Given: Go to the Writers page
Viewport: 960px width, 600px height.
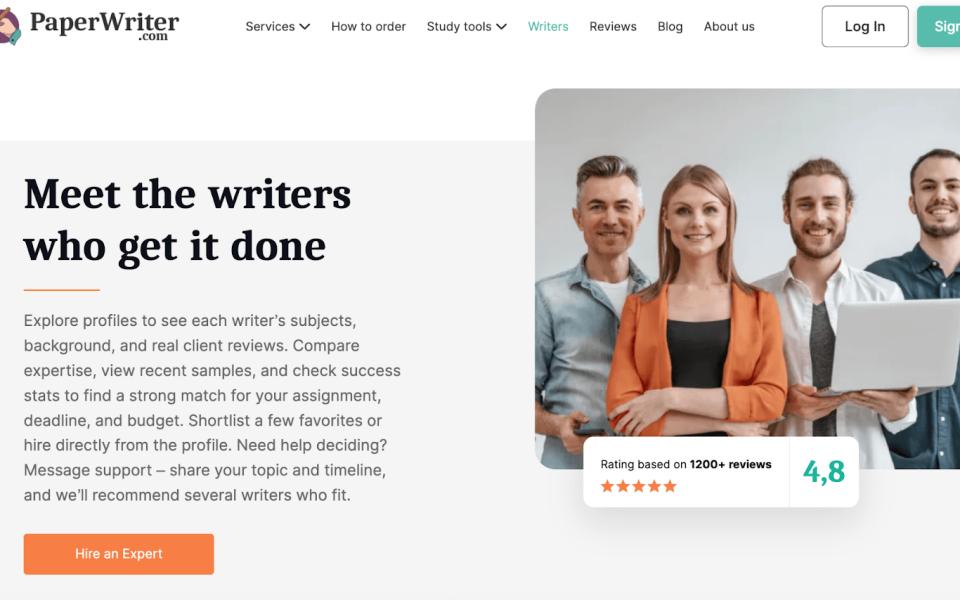Looking at the screenshot, I should point(548,26).
